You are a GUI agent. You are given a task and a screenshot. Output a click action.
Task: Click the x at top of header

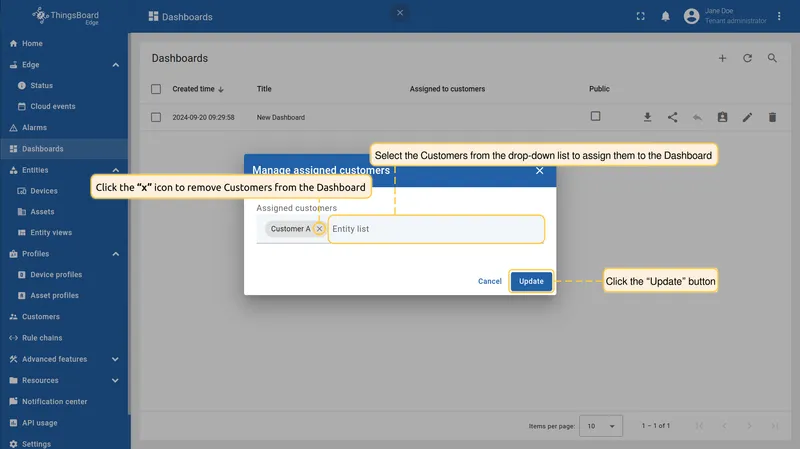click(x=400, y=13)
